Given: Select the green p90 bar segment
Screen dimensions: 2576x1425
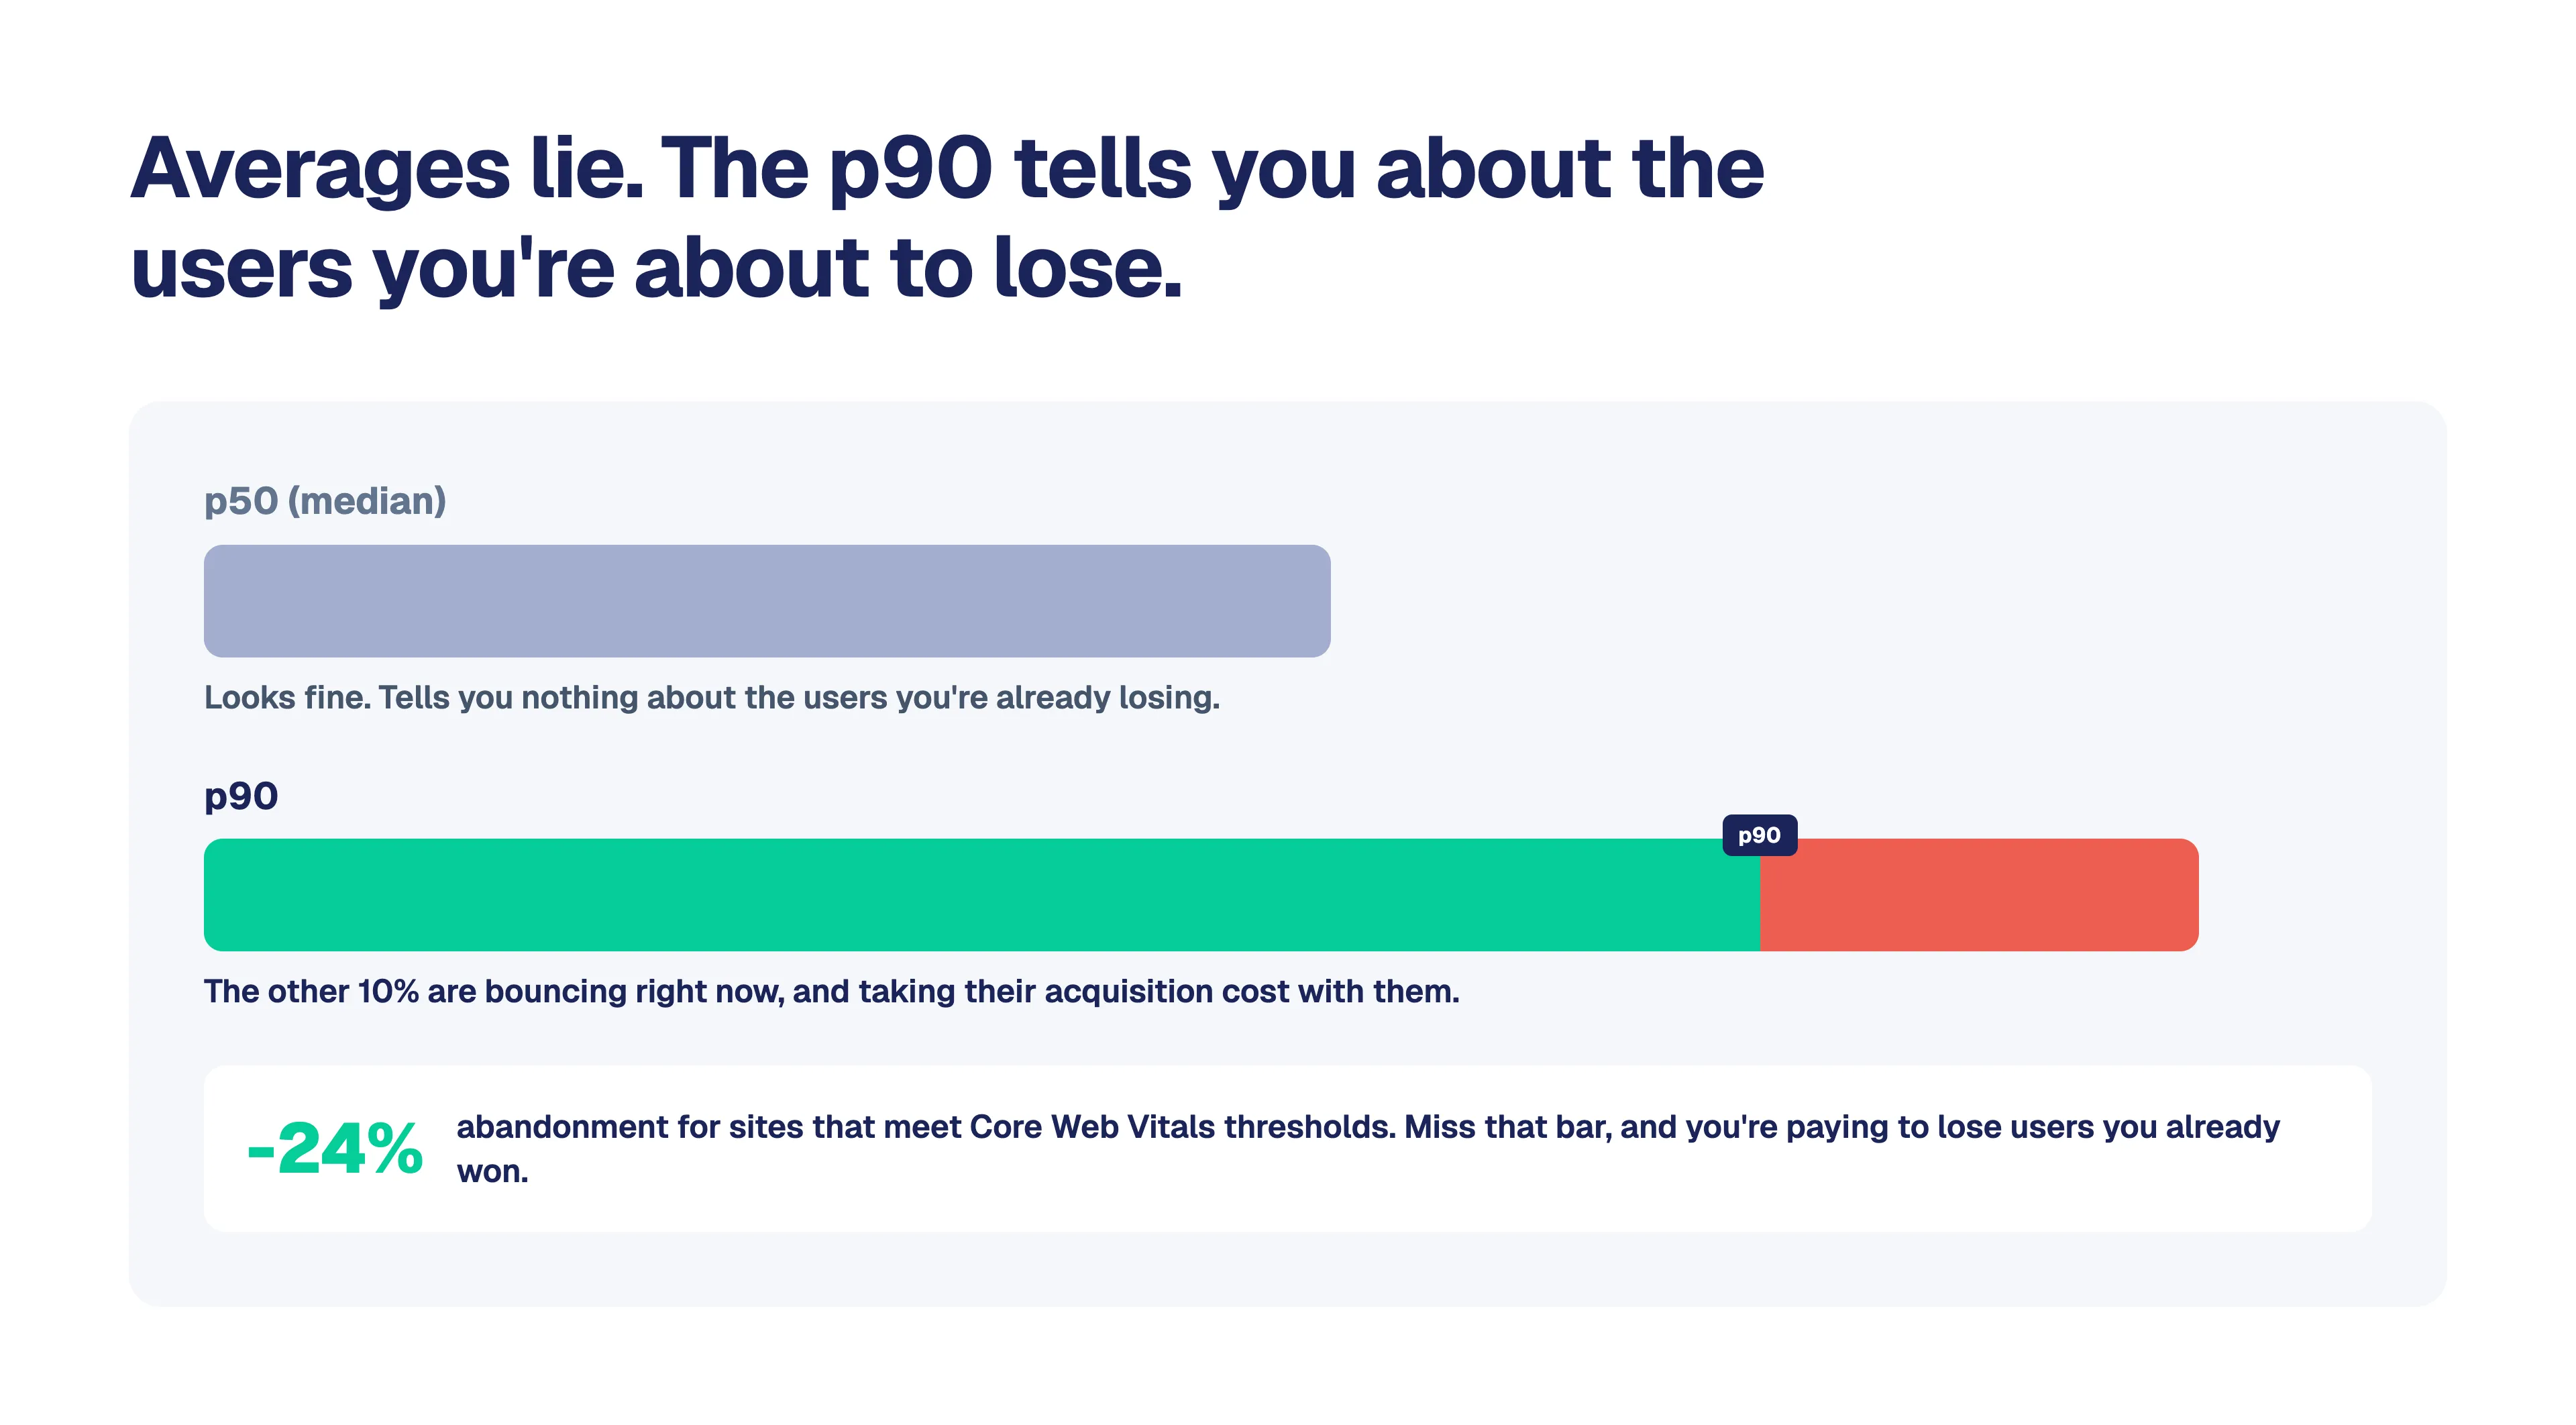Looking at the screenshot, I should pyautogui.click(x=981, y=894).
